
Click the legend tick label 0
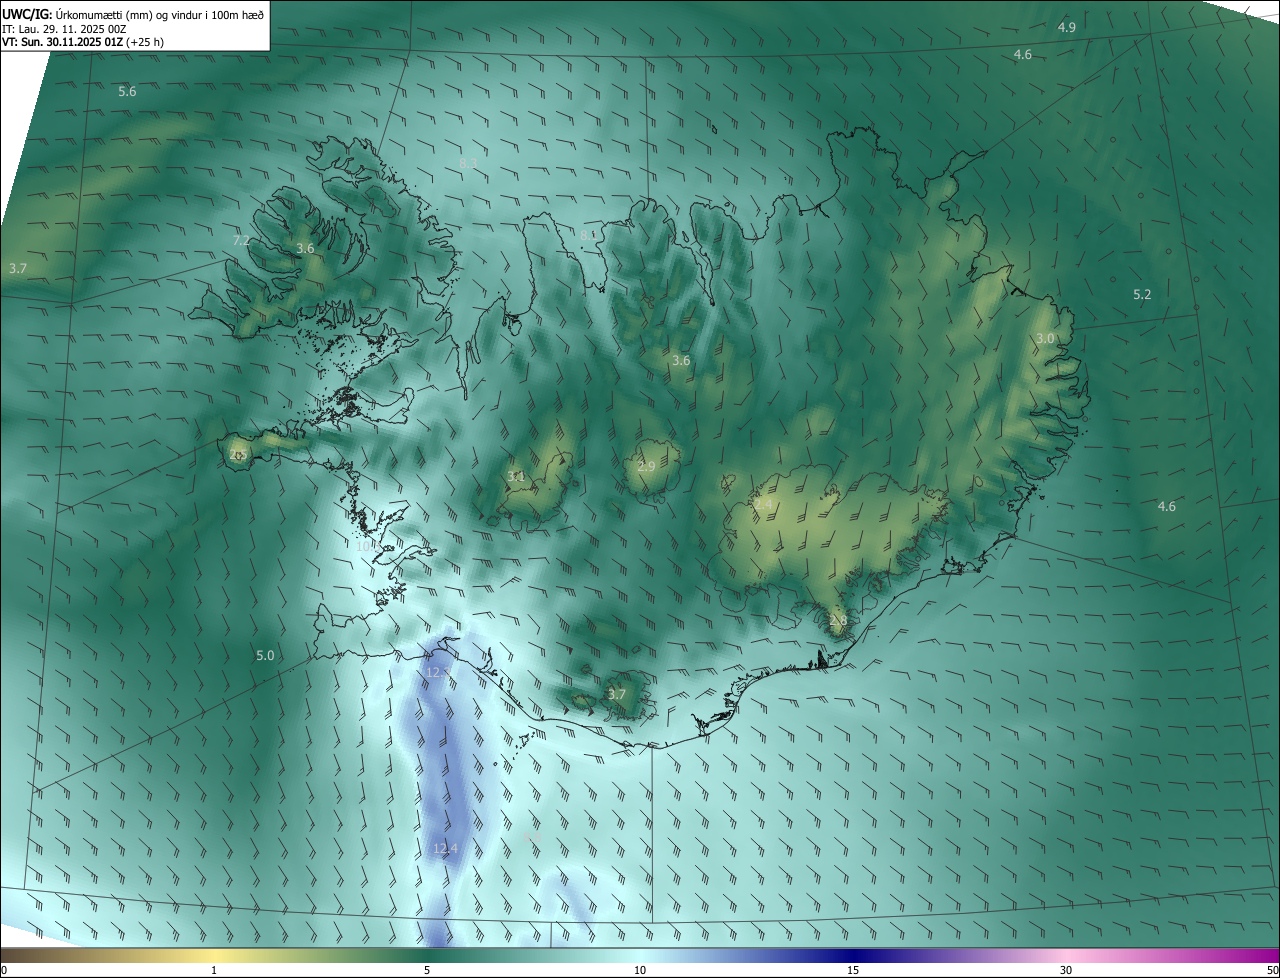point(4,970)
